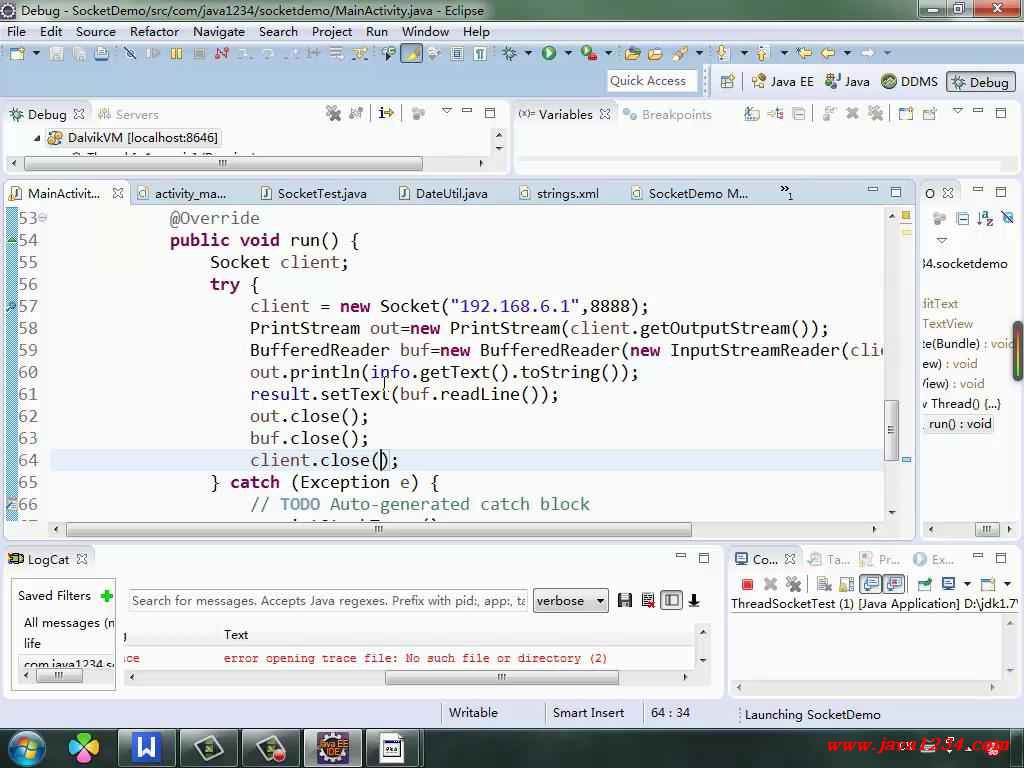Toggle Block Selection Mode icon
The height and width of the screenshot is (768, 1024).
click(457, 54)
